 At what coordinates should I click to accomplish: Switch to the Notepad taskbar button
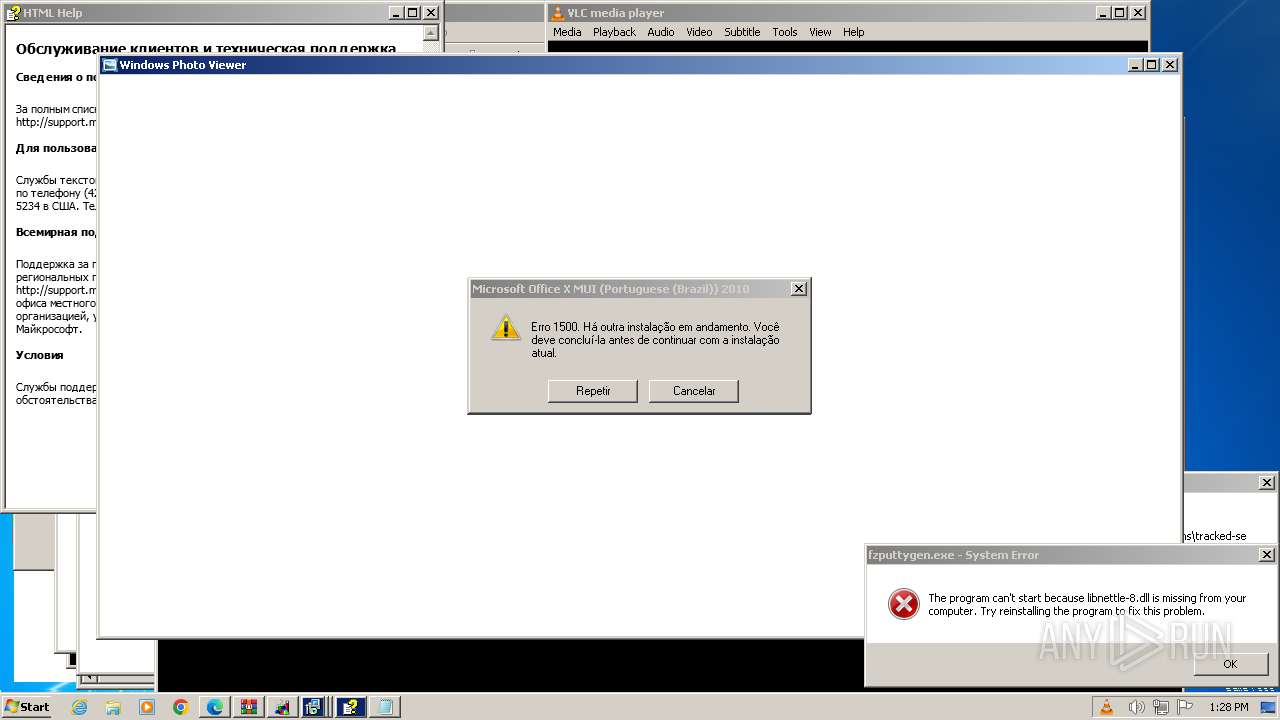385,707
